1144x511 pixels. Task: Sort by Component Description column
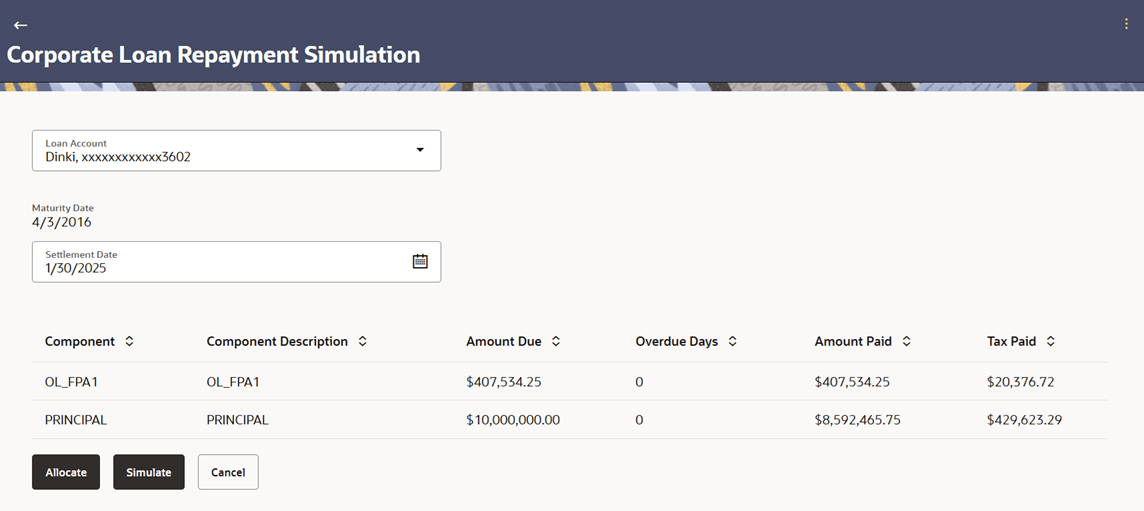pyautogui.click(x=363, y=341)
